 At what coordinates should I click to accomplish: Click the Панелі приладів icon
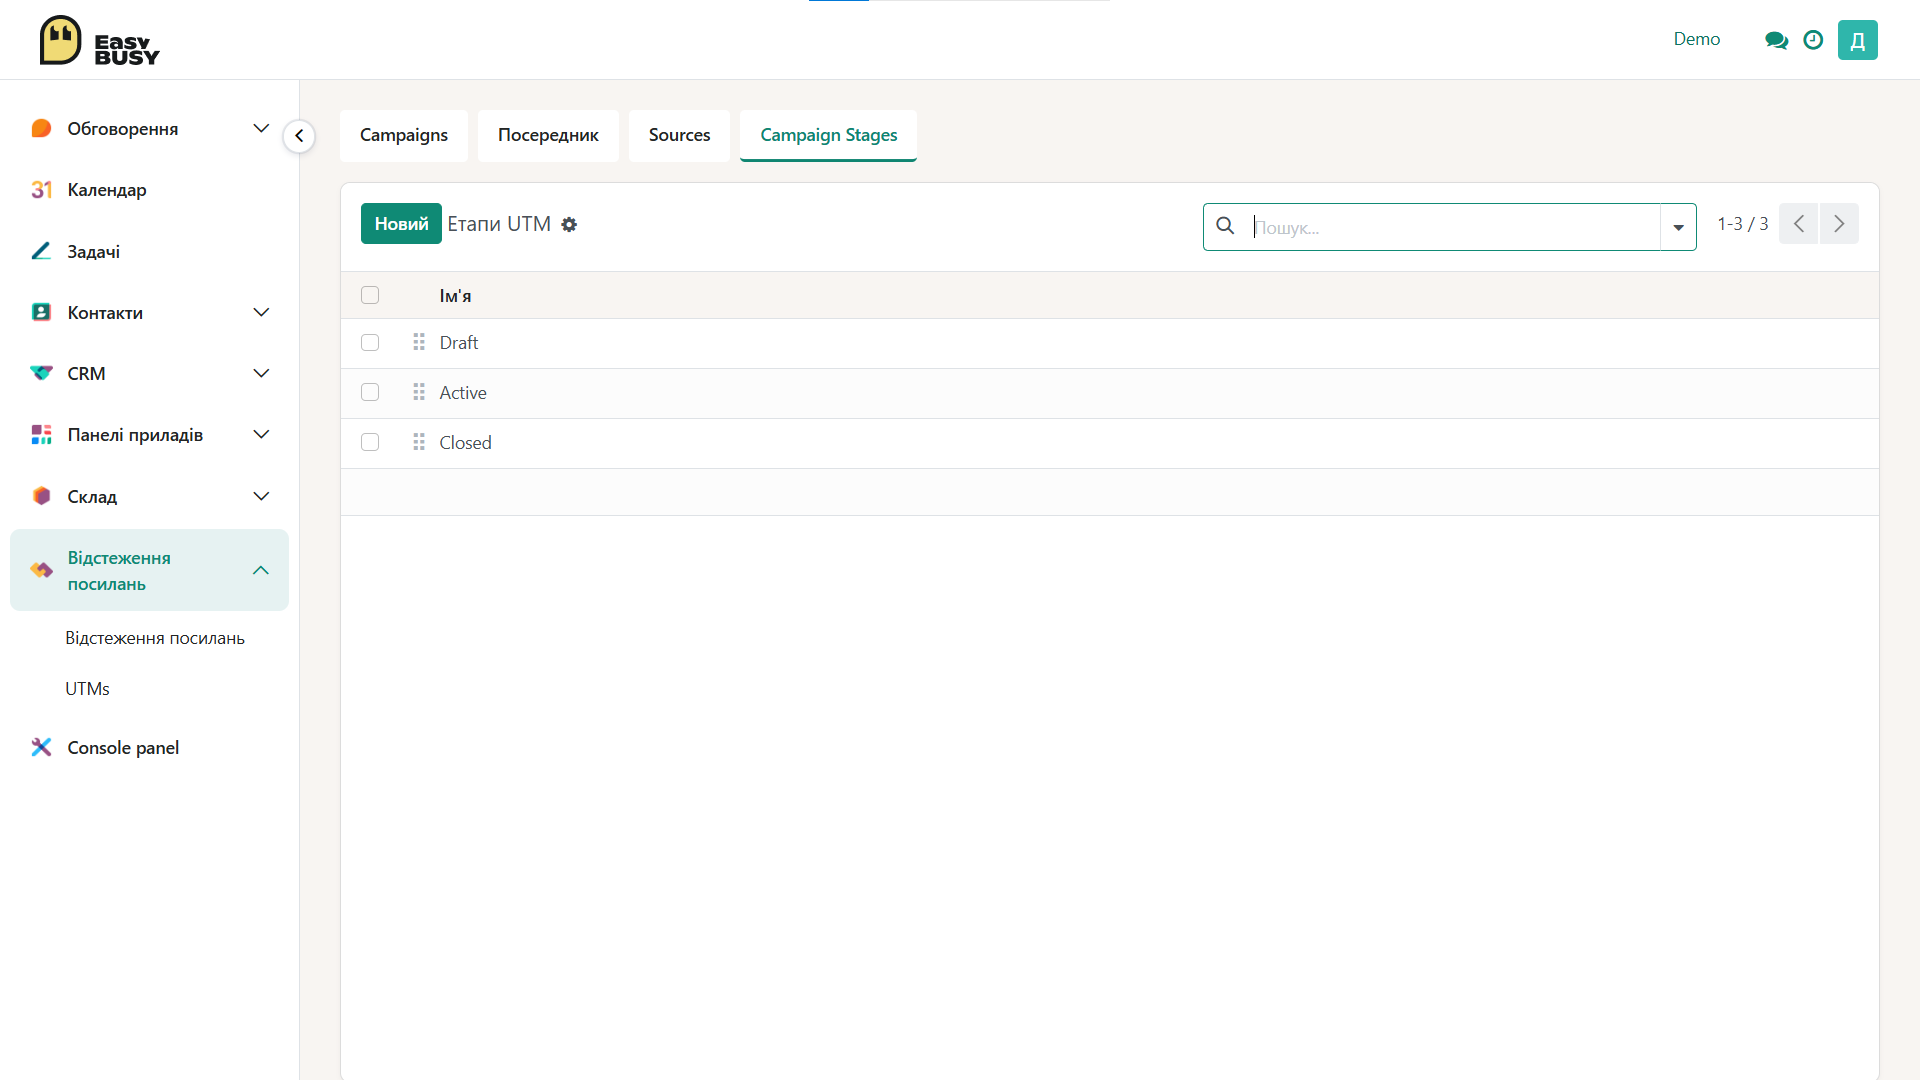click(x=41, y=434)
